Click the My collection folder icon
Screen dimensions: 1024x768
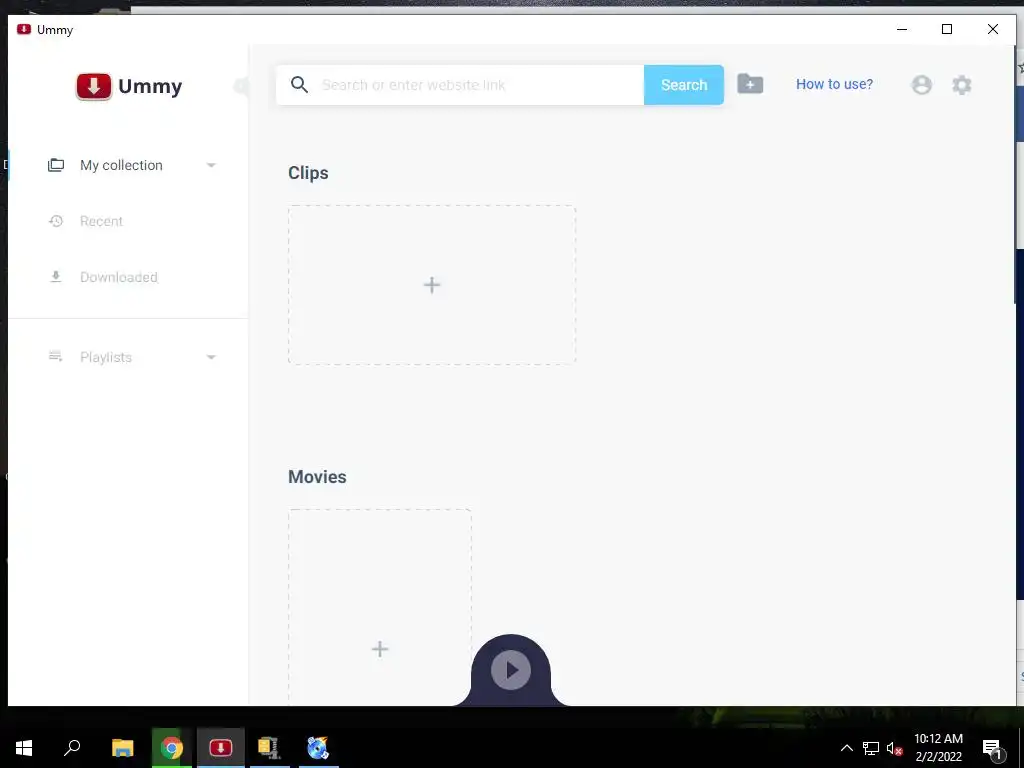56,165
